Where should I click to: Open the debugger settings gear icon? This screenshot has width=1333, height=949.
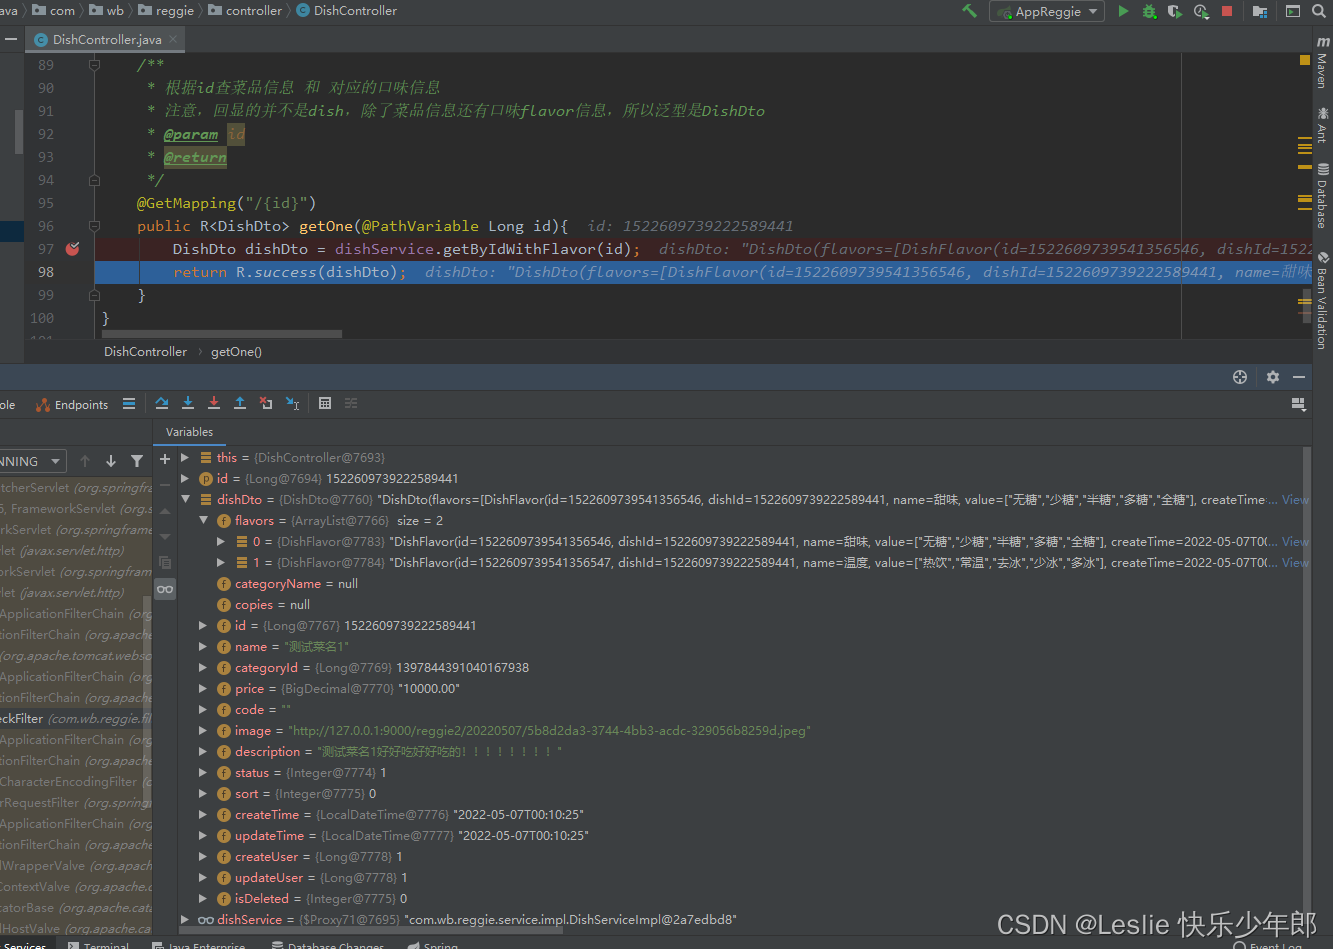pos(1273,377)
